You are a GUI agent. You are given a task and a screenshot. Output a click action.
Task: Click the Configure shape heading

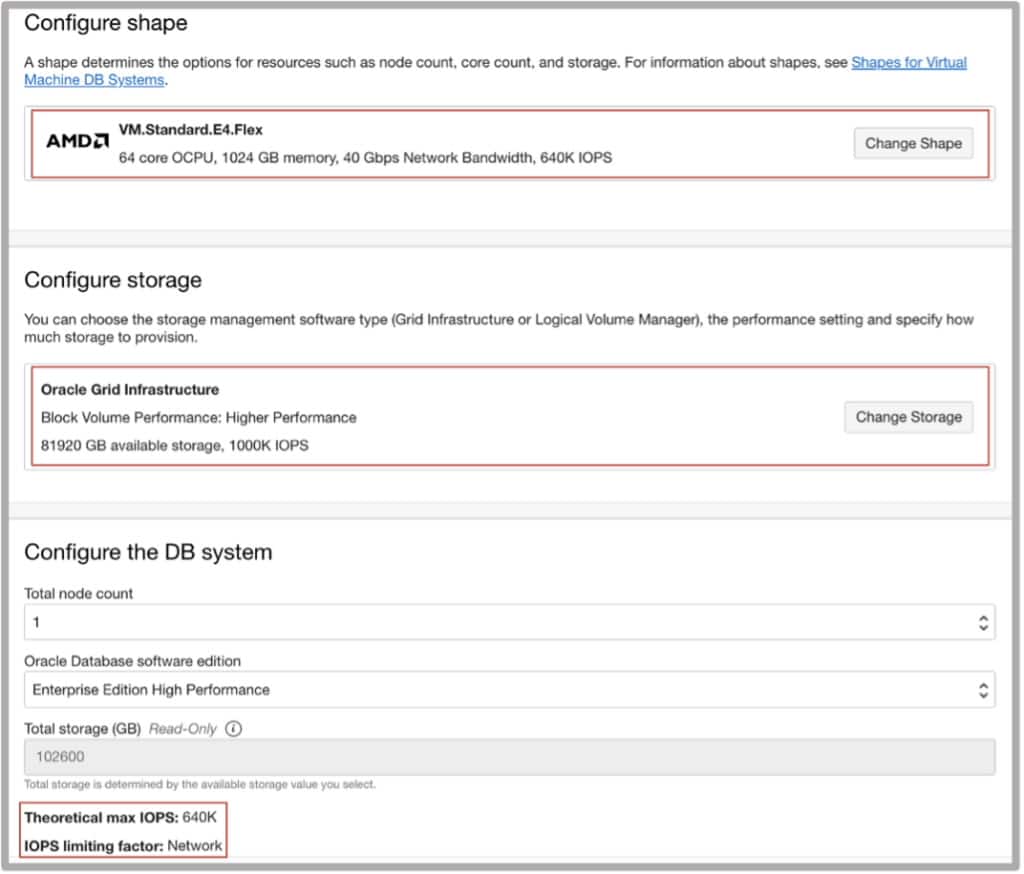[x=105, y=22]
